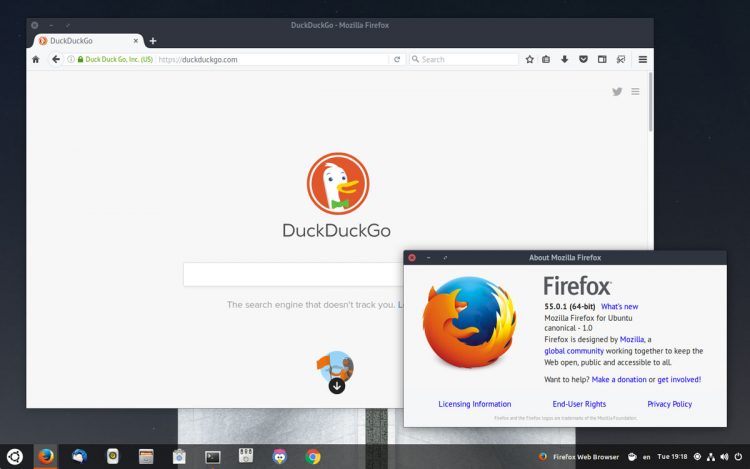Viewport: 750px width, 469px height.
Task: Close the About Mozilla Firefox dialog
Action: click(412, 258)
